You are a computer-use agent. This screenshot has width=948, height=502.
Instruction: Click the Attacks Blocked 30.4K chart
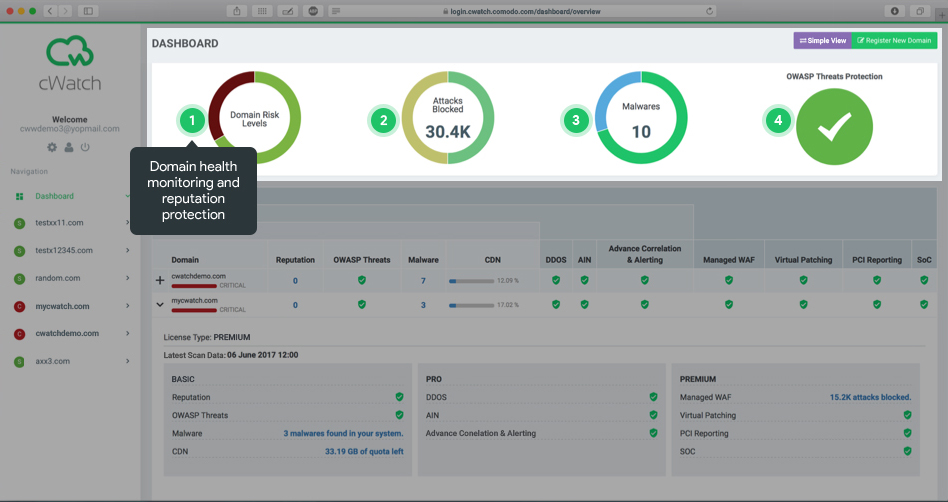point(448,118)
